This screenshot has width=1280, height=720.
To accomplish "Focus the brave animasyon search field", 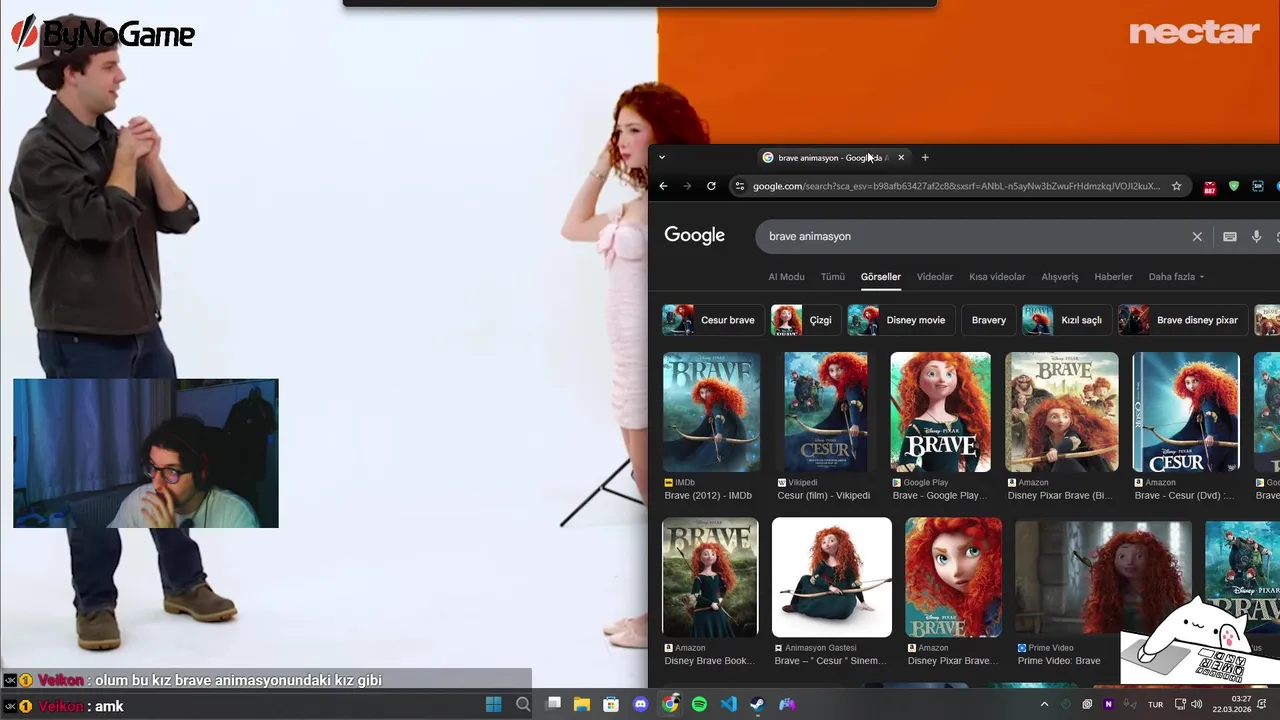I will pos(975,236).
